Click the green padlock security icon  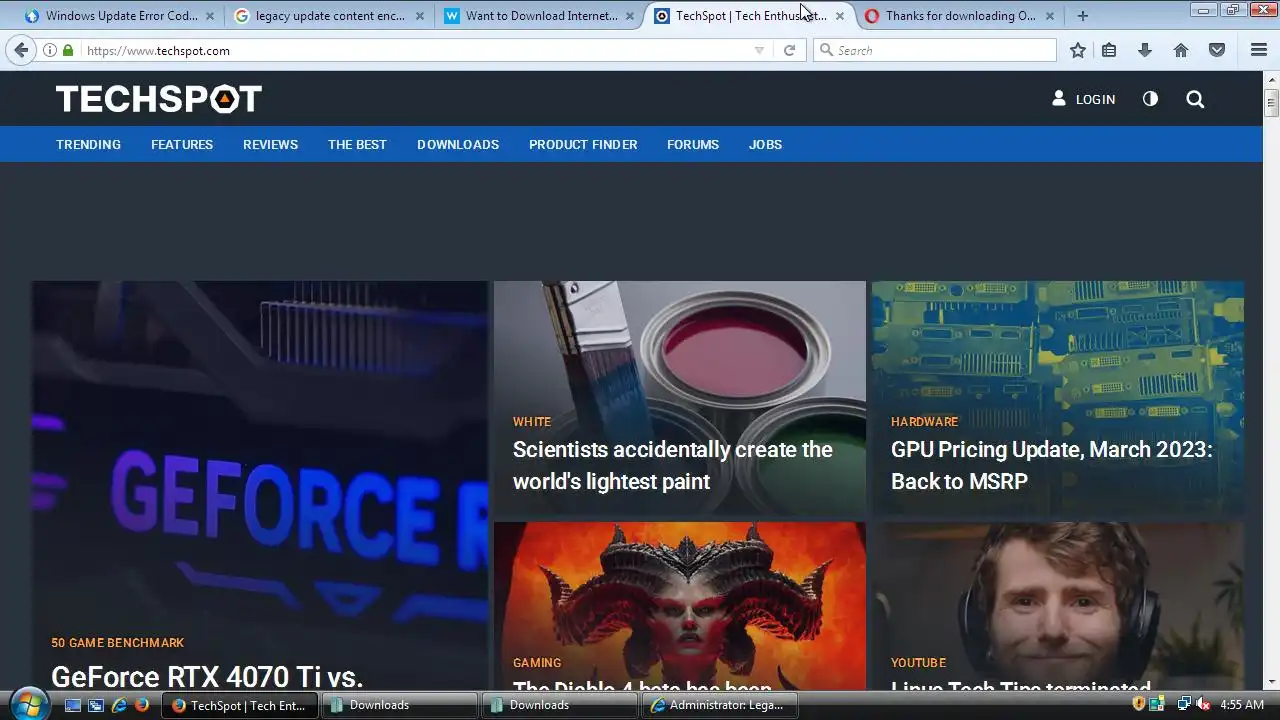(x=68, y=50)
